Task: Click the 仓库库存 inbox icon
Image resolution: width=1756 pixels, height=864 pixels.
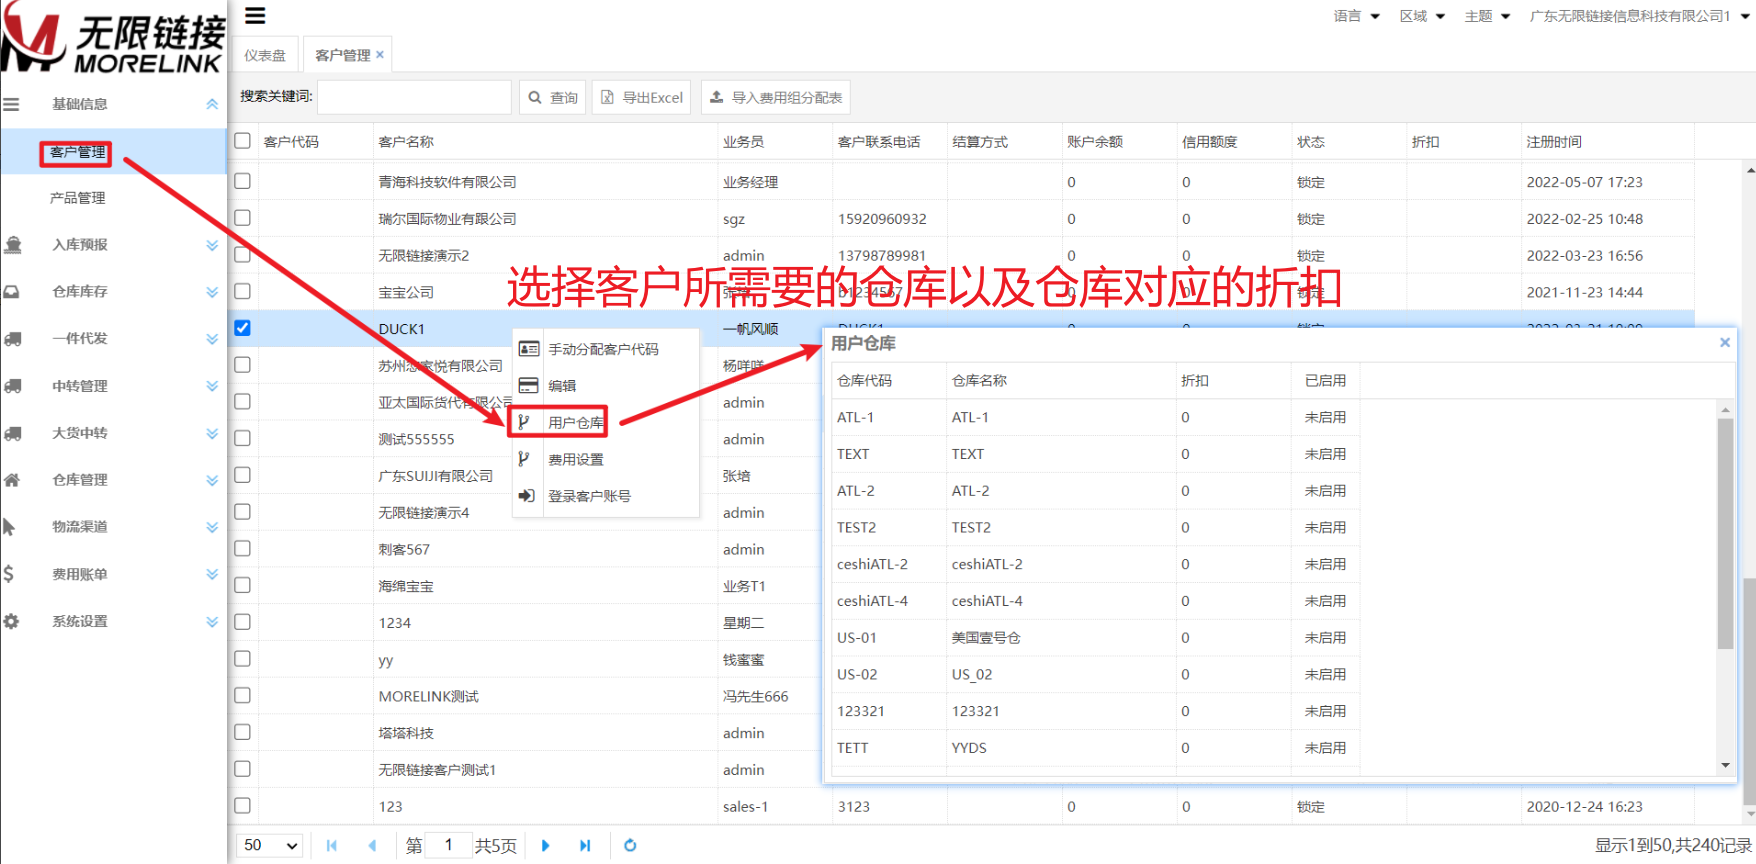Action: click(12, 292)
